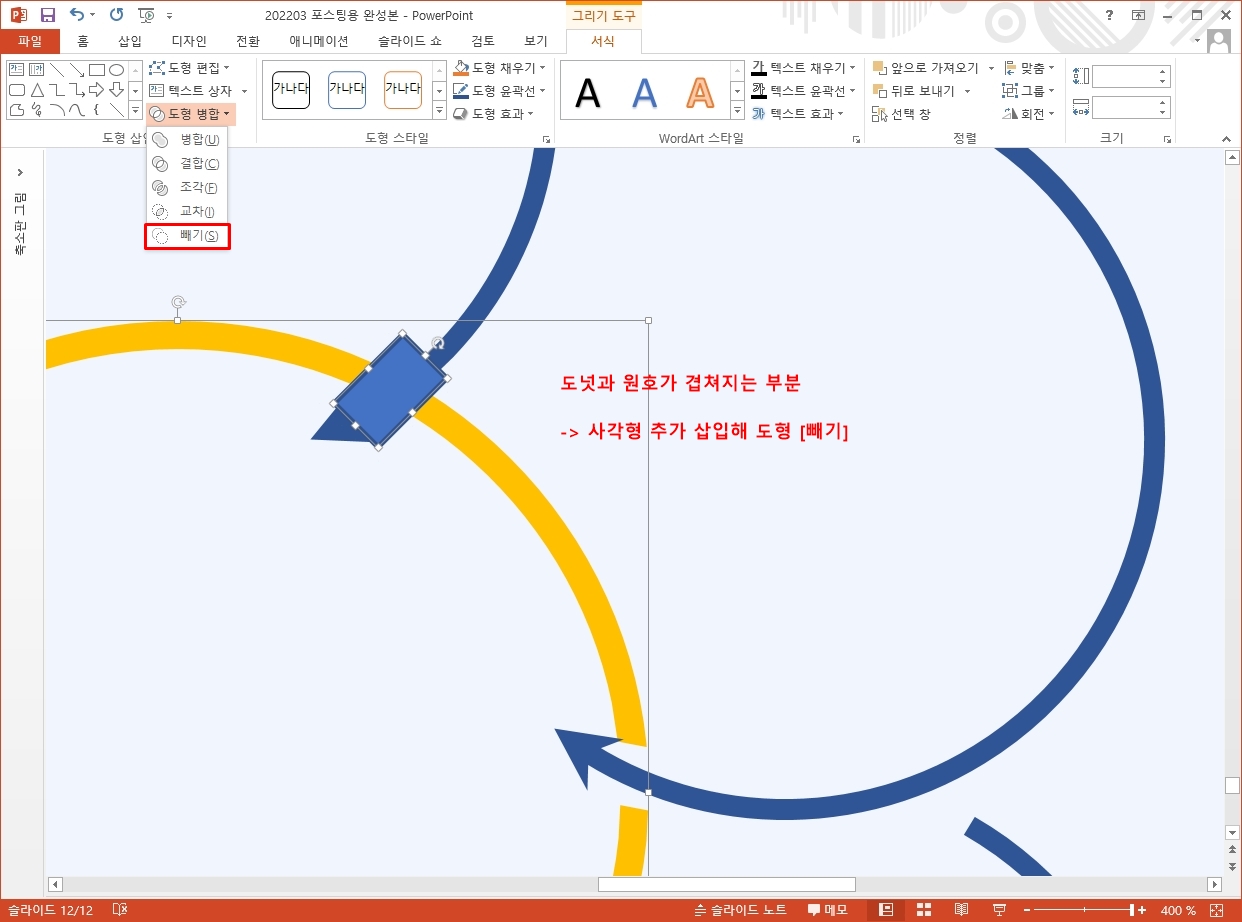The height and width of the screenshot is (922, 1242).
Task: Select the right block arrow shape
Action: pyautogui.click(x=97, y=90)
